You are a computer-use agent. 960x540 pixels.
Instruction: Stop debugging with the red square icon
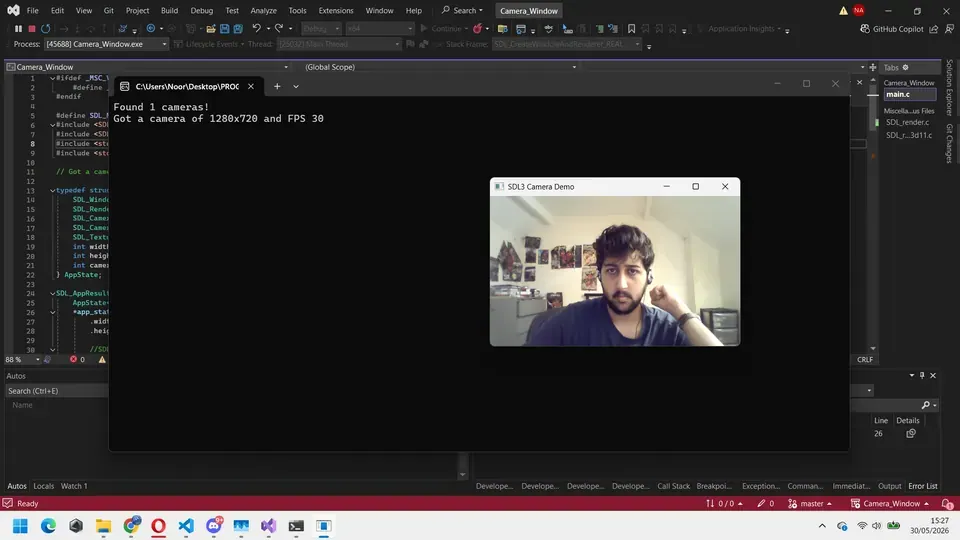pyautogui.click(x=32, y=29)
